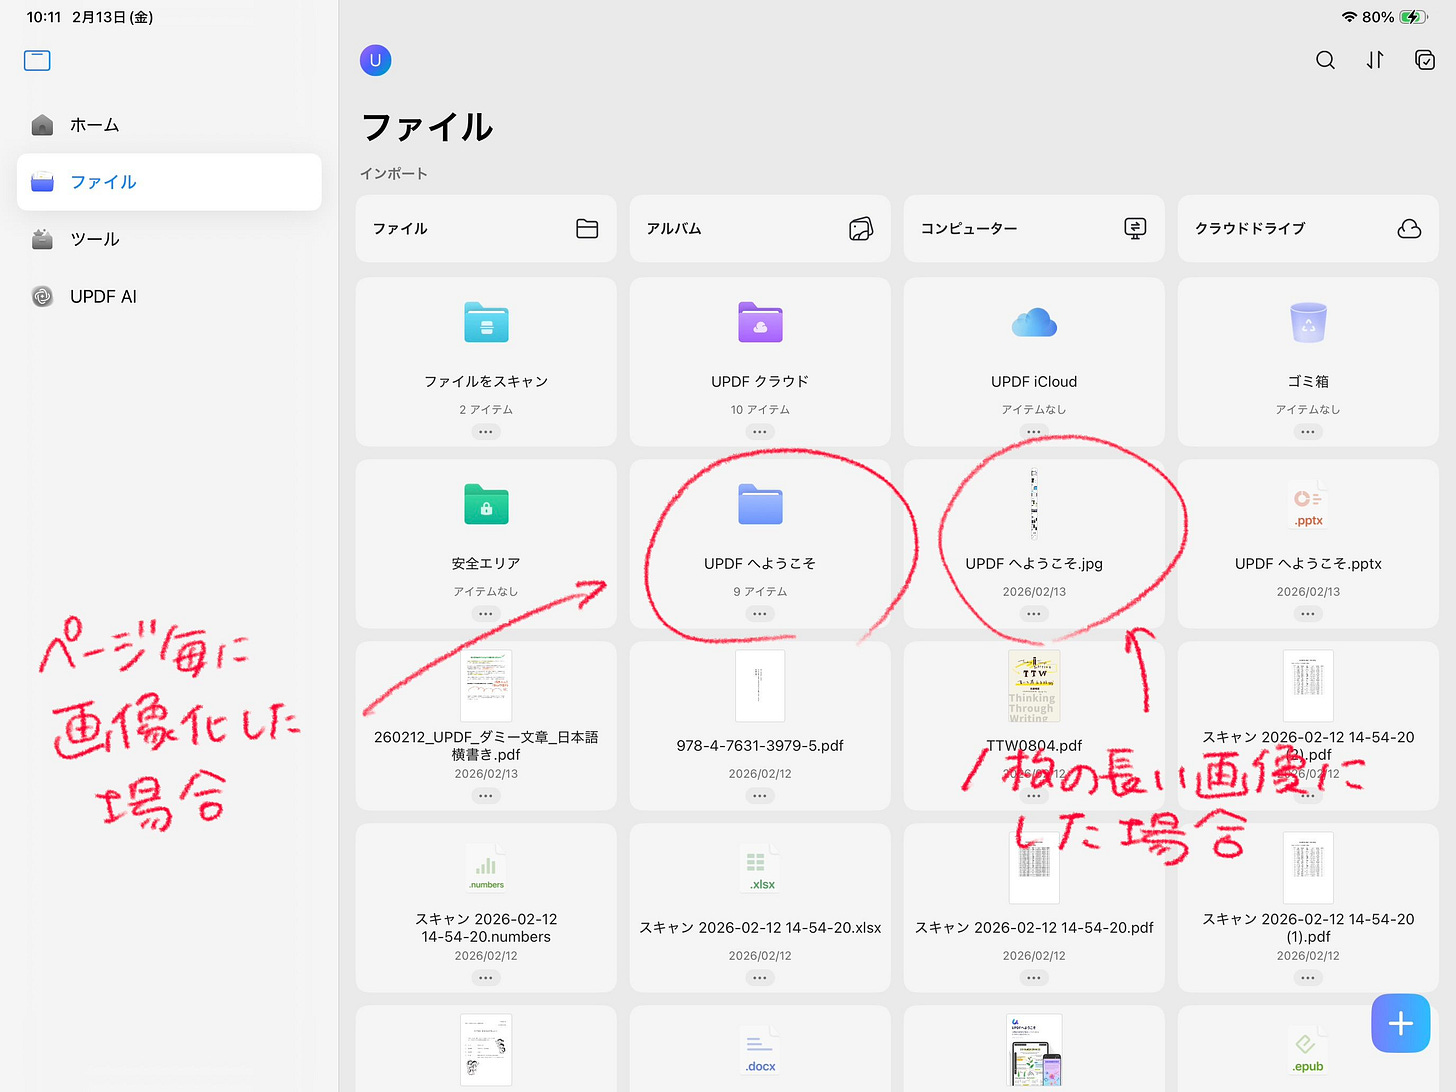Open the UPDF へようこそ.jpg thumbnail
This screenshot has height=1092, width=1456.
[1033, 505]
